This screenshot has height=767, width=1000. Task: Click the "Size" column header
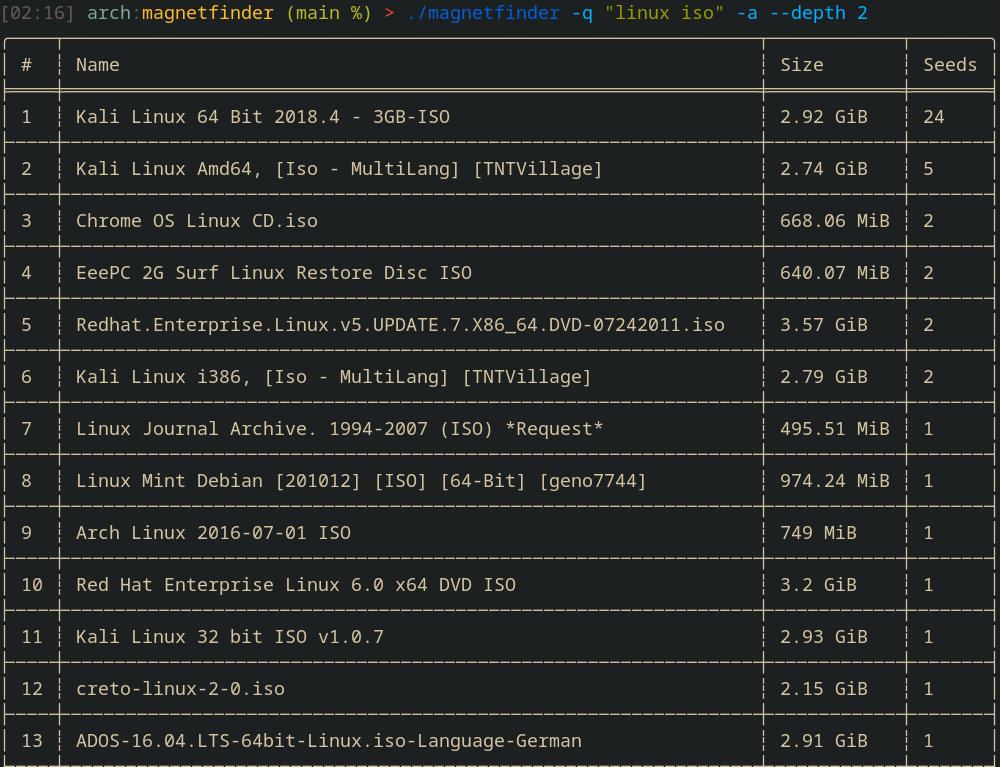click(802, 65)
